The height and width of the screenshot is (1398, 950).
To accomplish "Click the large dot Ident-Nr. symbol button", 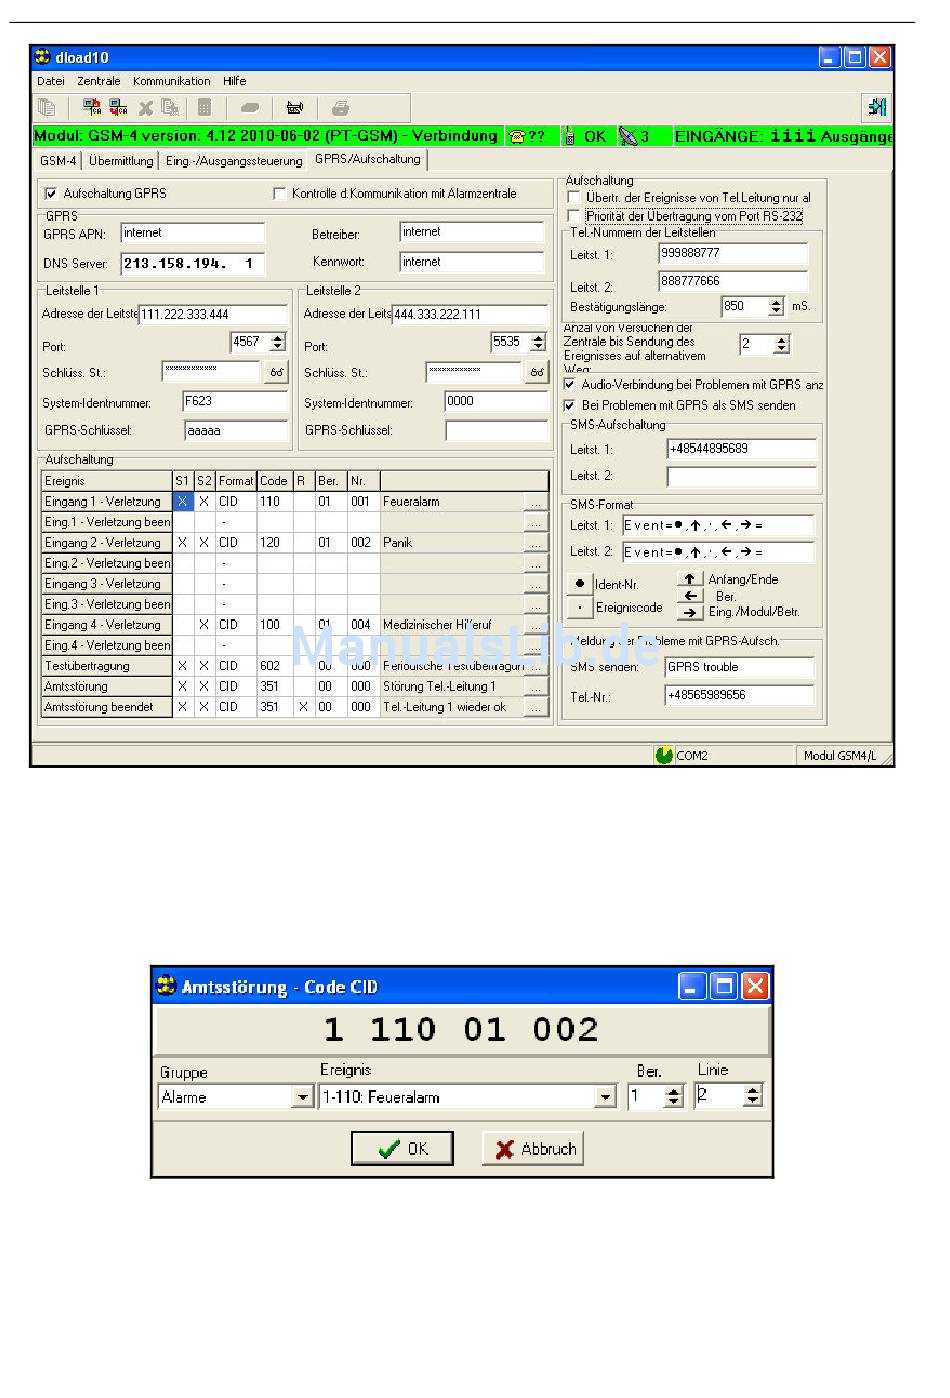I will pyautogui.click(x=579, y=583).
